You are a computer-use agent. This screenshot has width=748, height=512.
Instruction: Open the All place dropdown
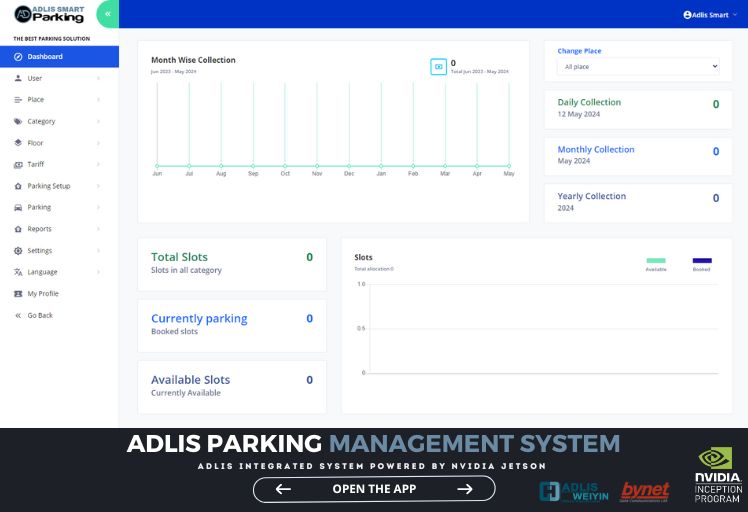tap(638, 66)
